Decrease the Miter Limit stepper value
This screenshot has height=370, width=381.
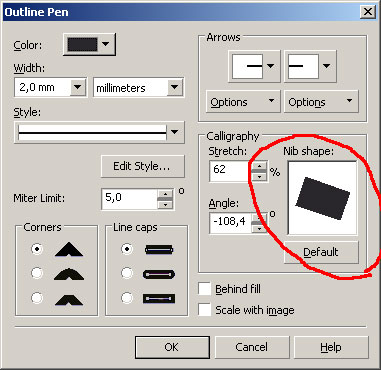tap(165, 204)
